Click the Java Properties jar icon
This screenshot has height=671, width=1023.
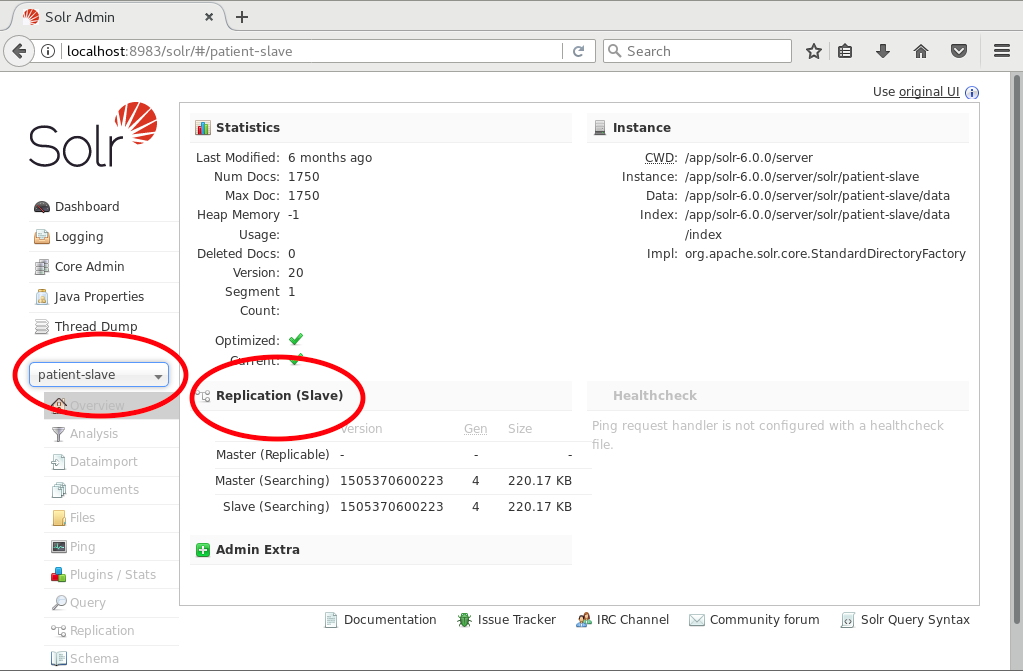tap(42, 297)
